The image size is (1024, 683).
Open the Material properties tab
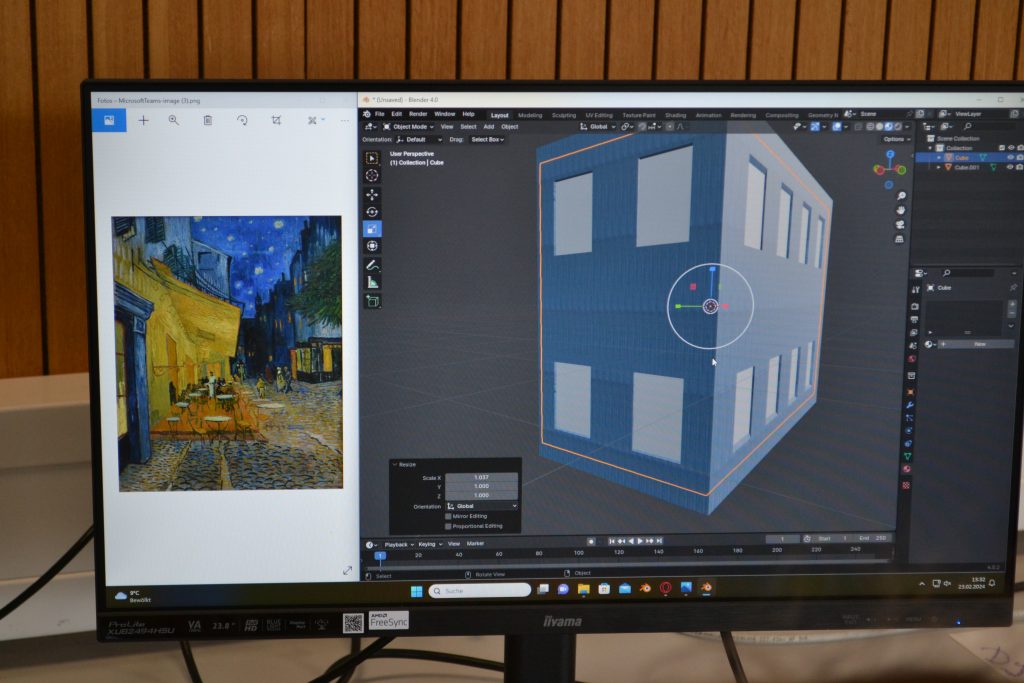pyautogui.click(x=907, y=469)
